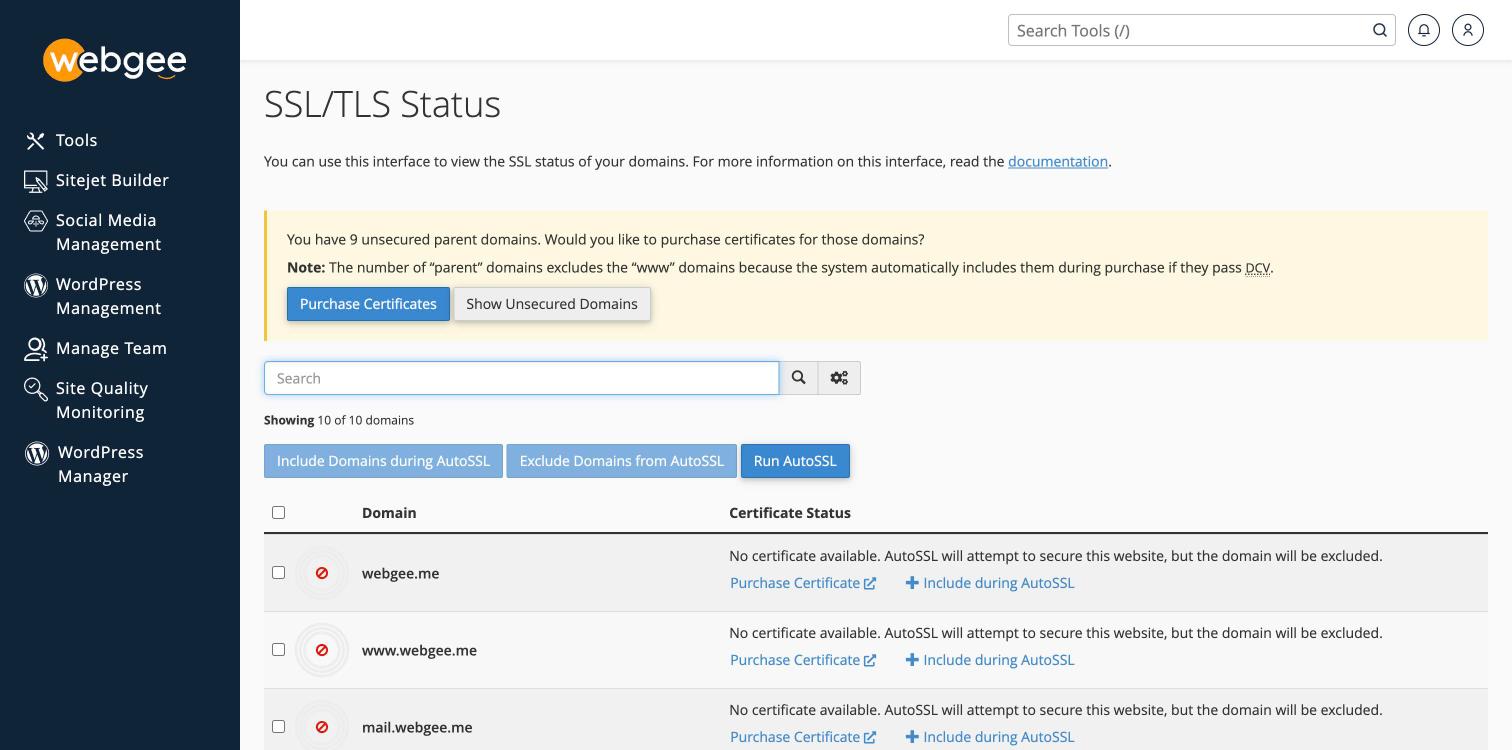Click the red status icon for mail.webgee.me

(x=322, y=727)
